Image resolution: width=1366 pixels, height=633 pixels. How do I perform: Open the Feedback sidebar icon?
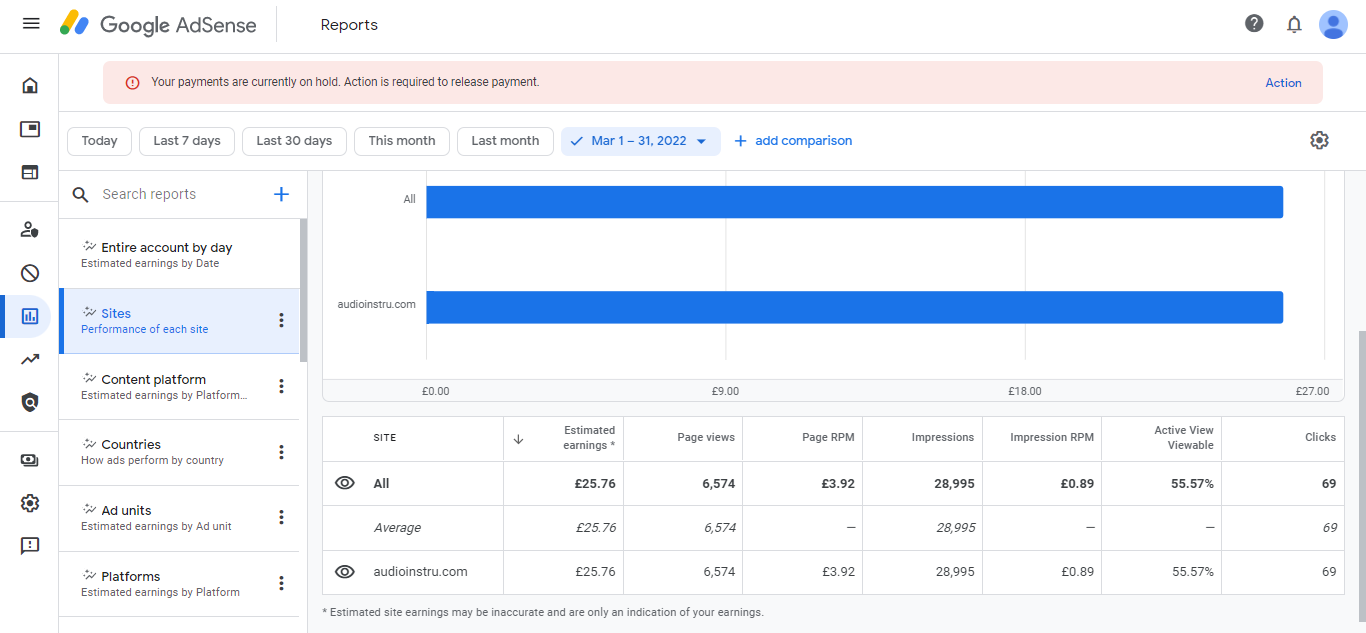[x=30, y=546]
